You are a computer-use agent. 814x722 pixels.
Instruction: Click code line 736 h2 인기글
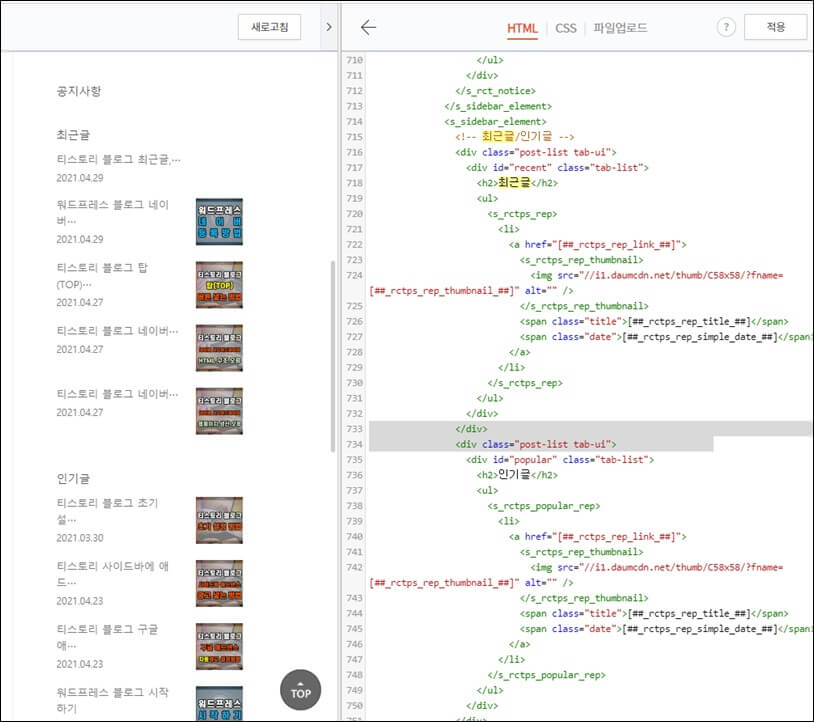pos(517,475)
